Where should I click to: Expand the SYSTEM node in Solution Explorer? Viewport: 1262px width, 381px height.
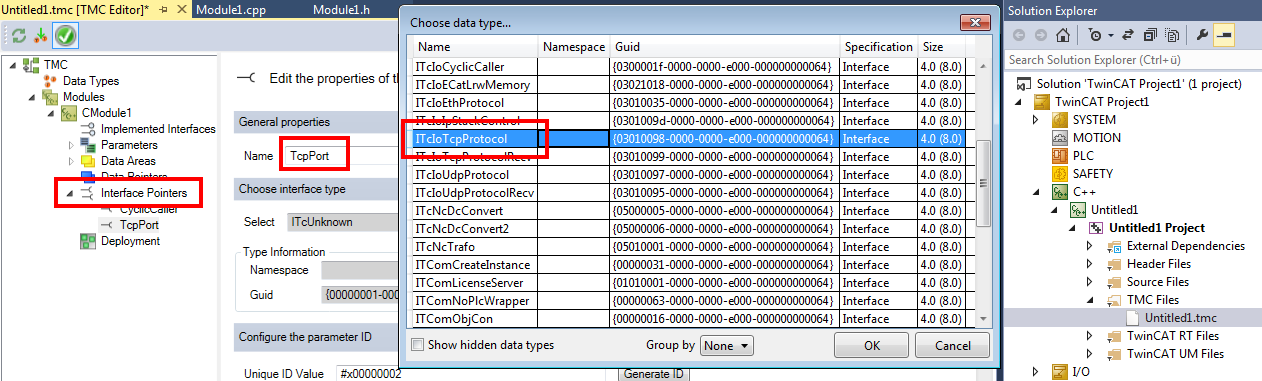pyautogui.click(x=1036, y=120)
